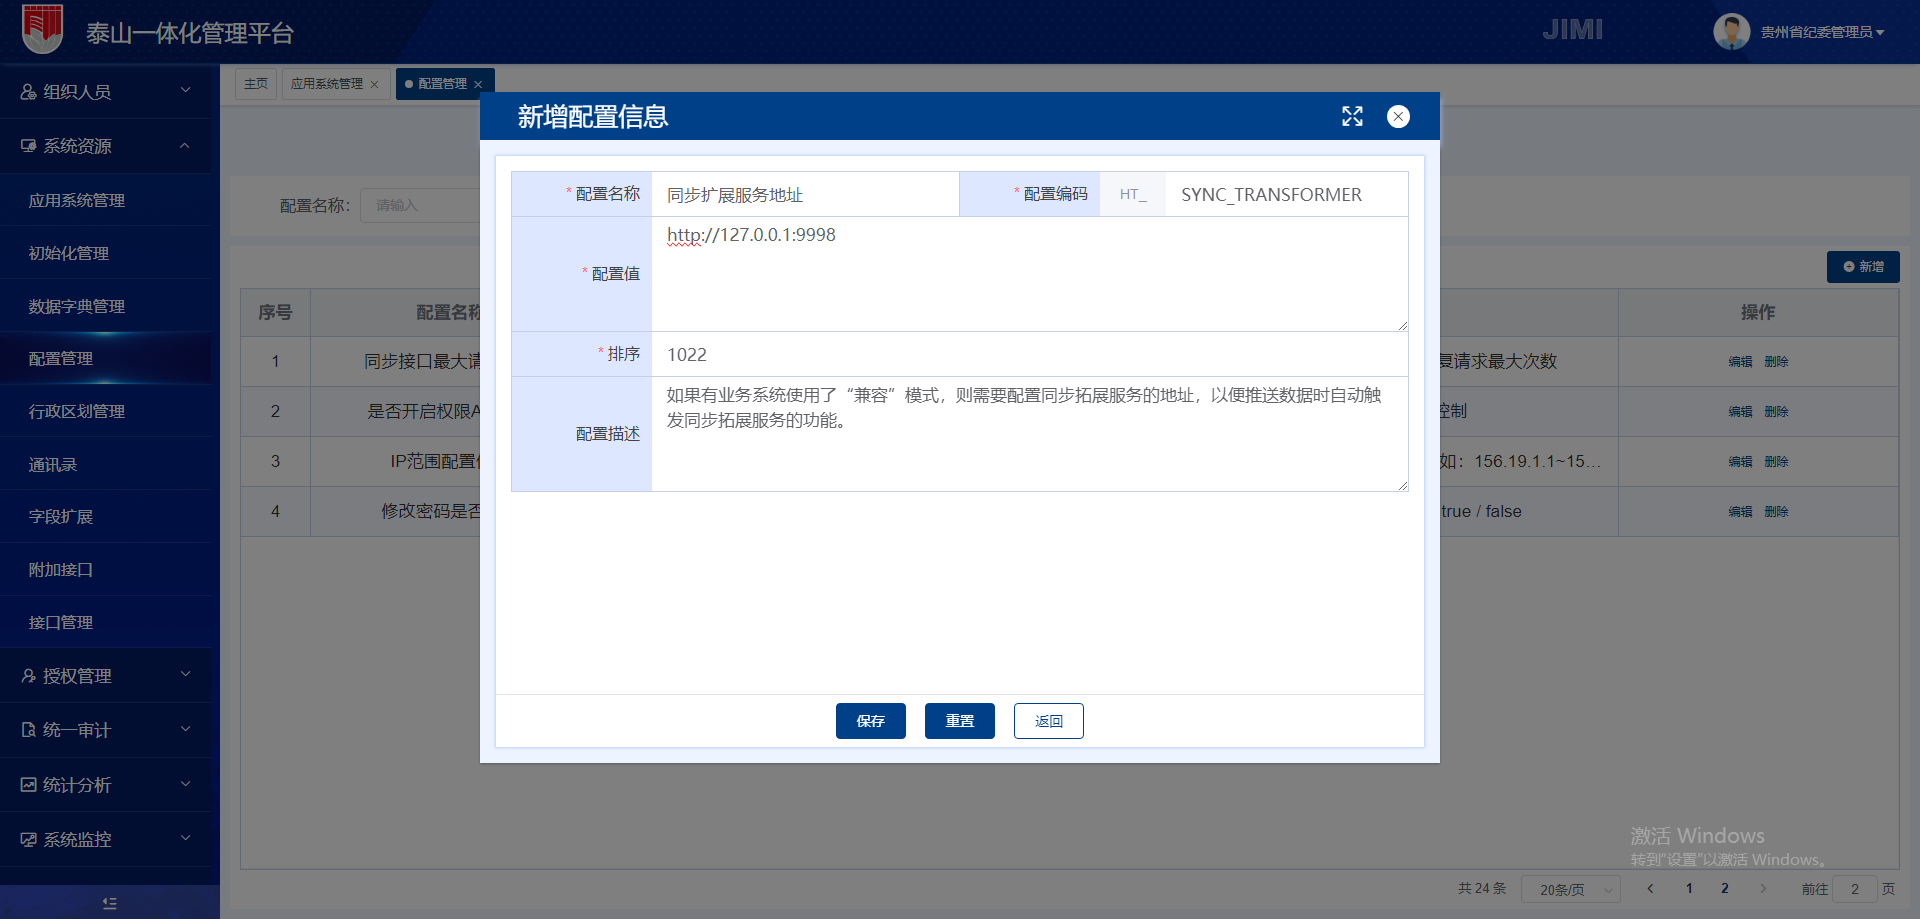Click the 重置 button
The image size is (1920, 919).
coord(960,721)
